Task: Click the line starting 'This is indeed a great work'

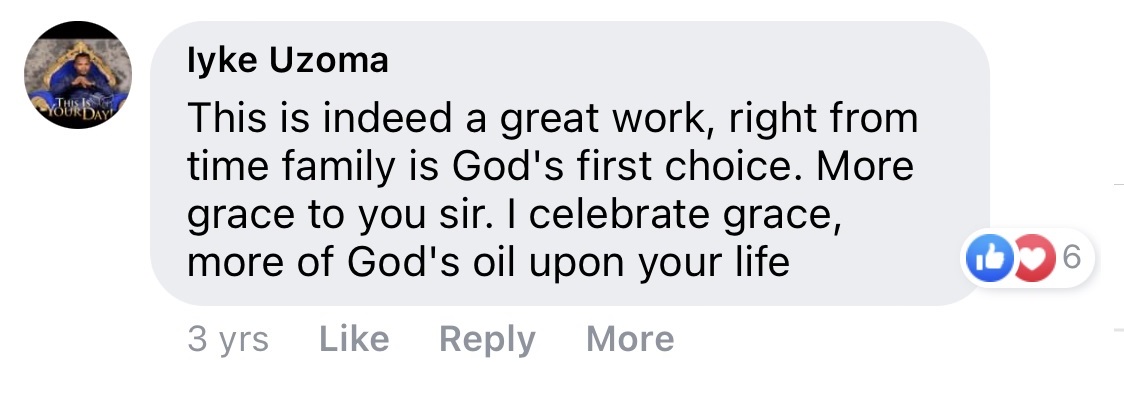Action: 553,118
